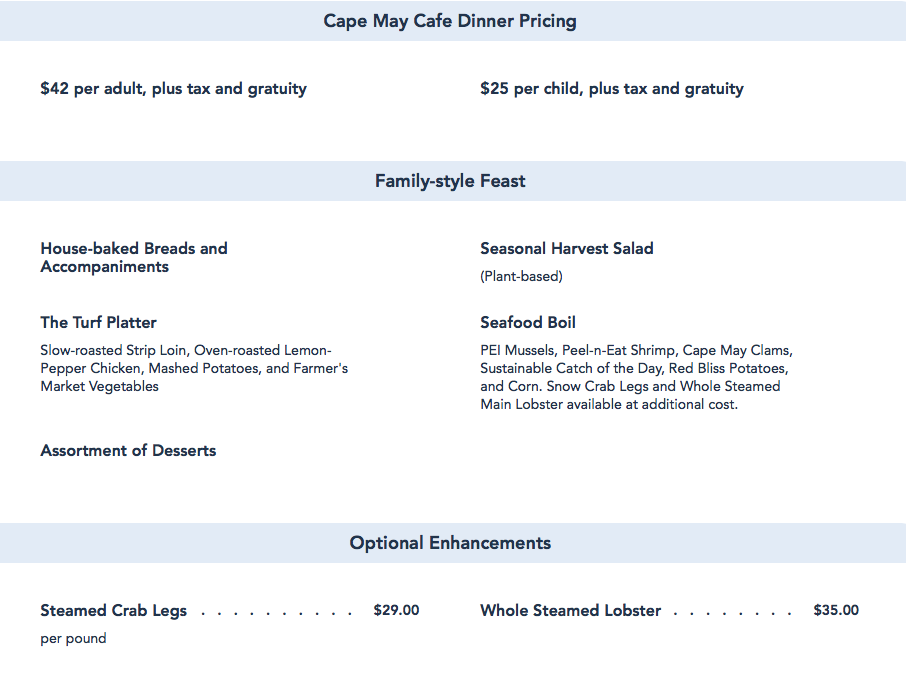Select the $25 per child pricing text
The height and width of the screenshot is (683, 906).
tap(611, 89)
